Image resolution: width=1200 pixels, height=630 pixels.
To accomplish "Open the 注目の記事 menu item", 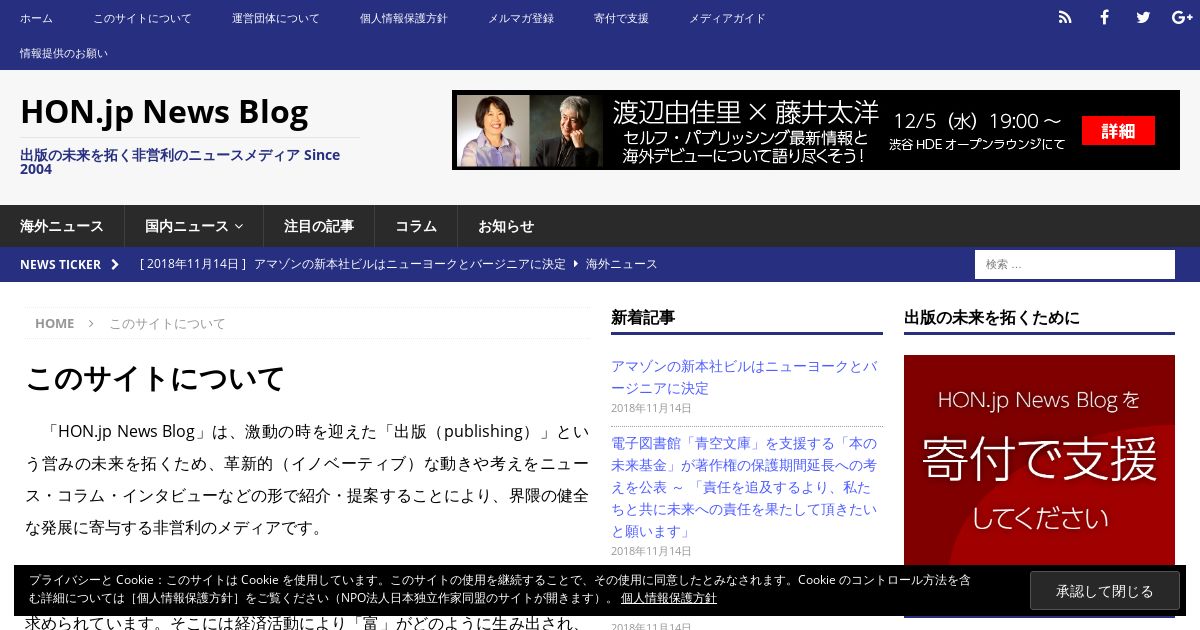I will [x=319, y=226].
